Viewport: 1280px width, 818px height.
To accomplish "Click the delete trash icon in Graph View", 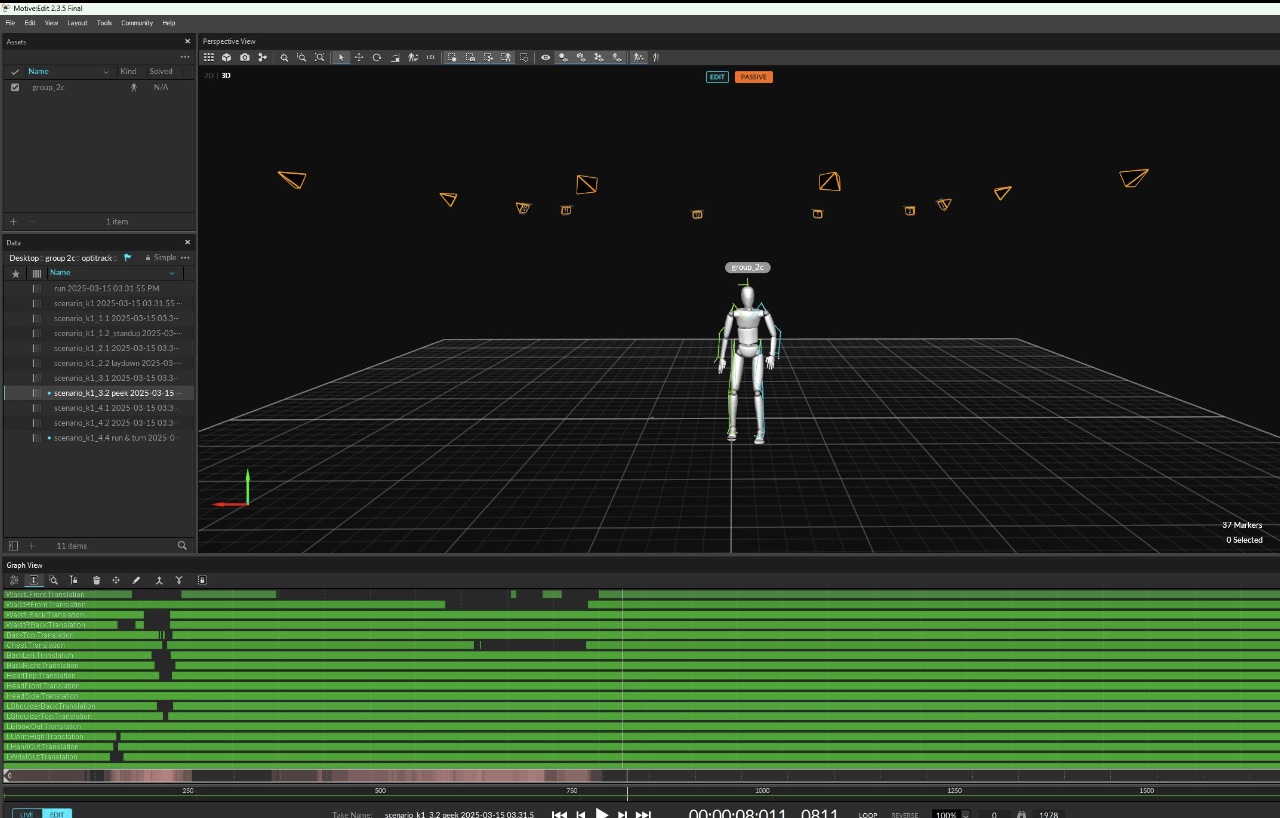I will 97,580.
